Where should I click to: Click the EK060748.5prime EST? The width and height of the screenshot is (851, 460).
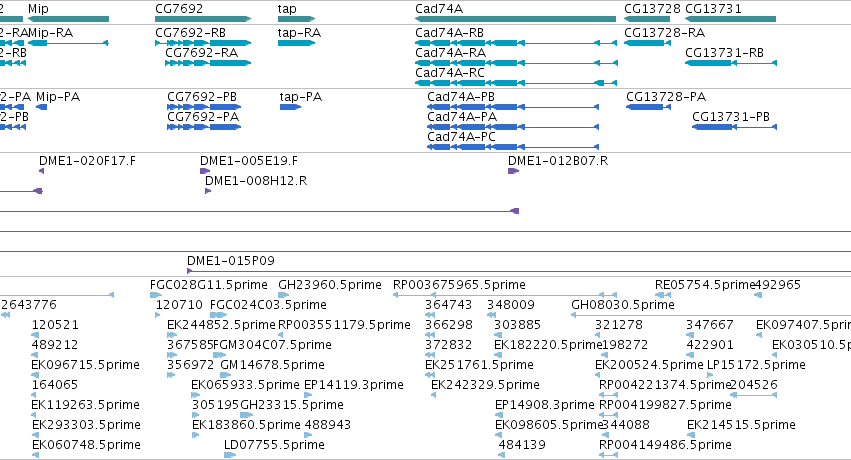coord(35,455)
